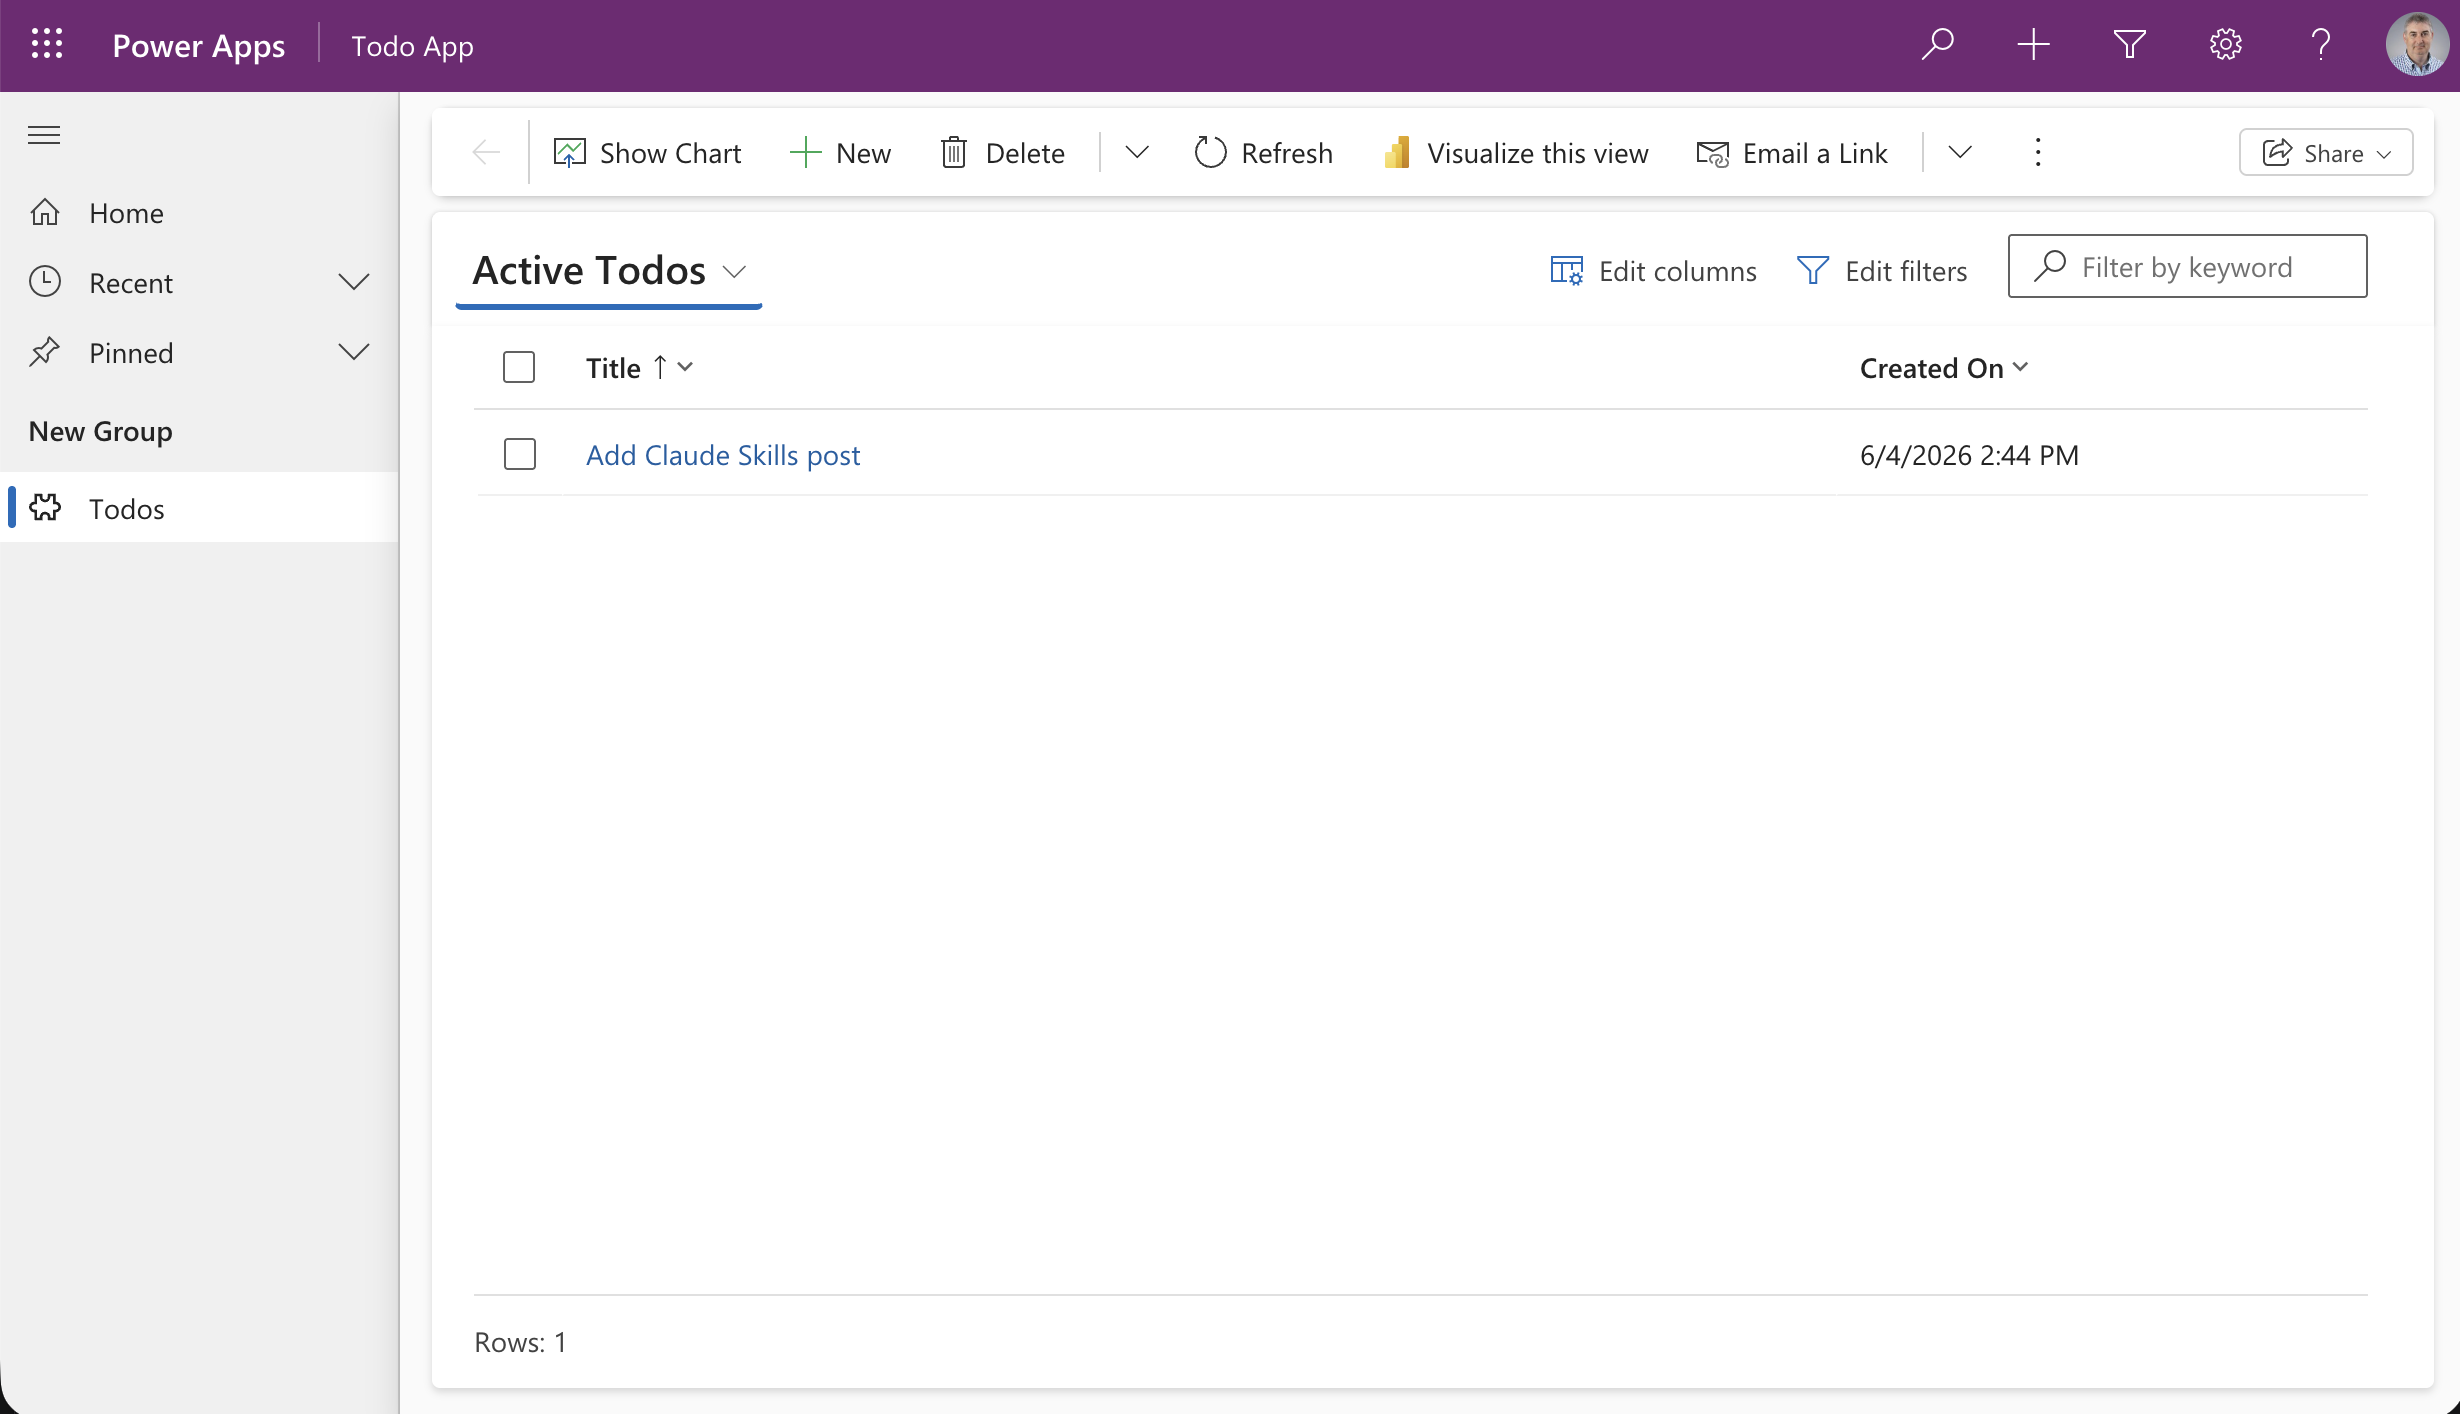Viewport: 2460px width, 1414px height.
Task: Click the Recent clock icon
Action: click(x=45, y=282)
